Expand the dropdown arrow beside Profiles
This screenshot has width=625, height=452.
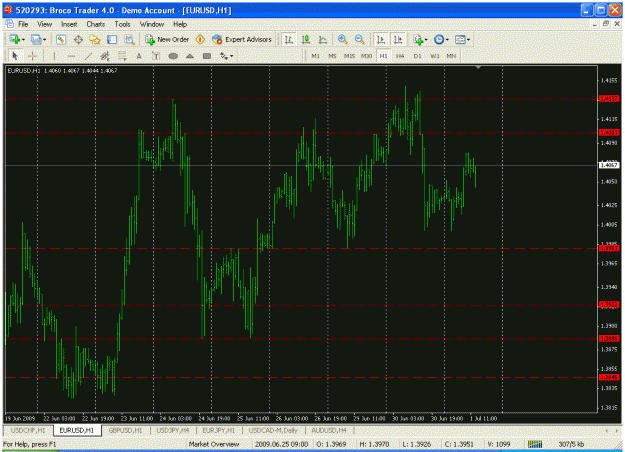pyautogui.click(x=44, y=40)
